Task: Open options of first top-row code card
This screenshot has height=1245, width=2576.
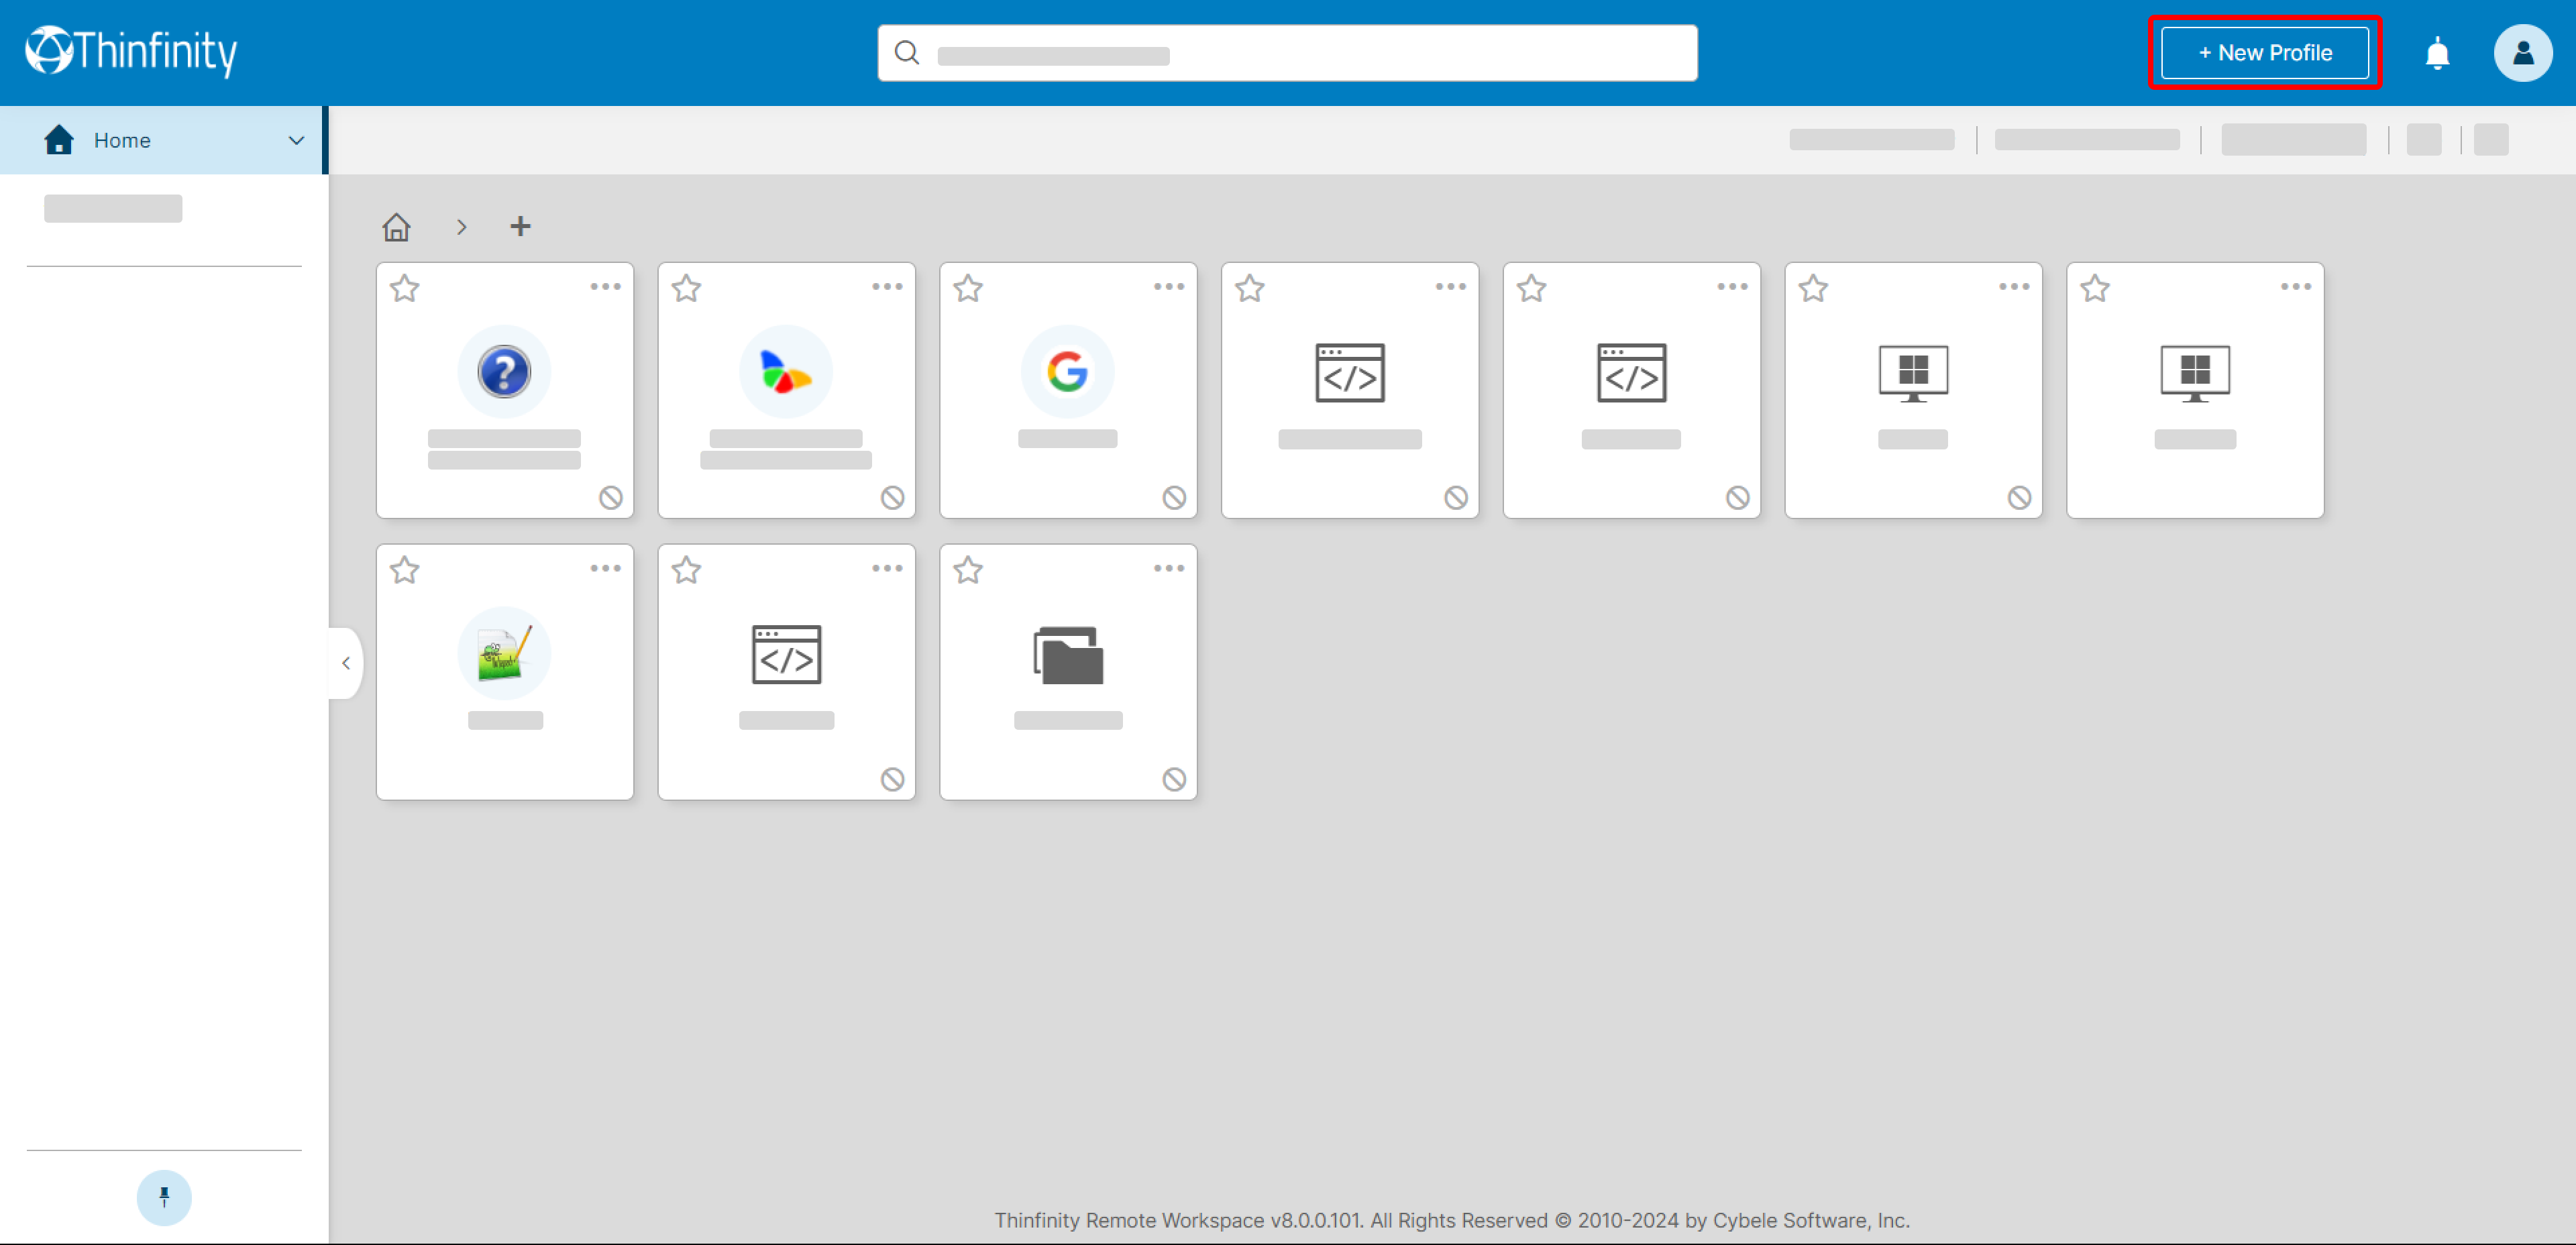Action: click(1451, 287)
